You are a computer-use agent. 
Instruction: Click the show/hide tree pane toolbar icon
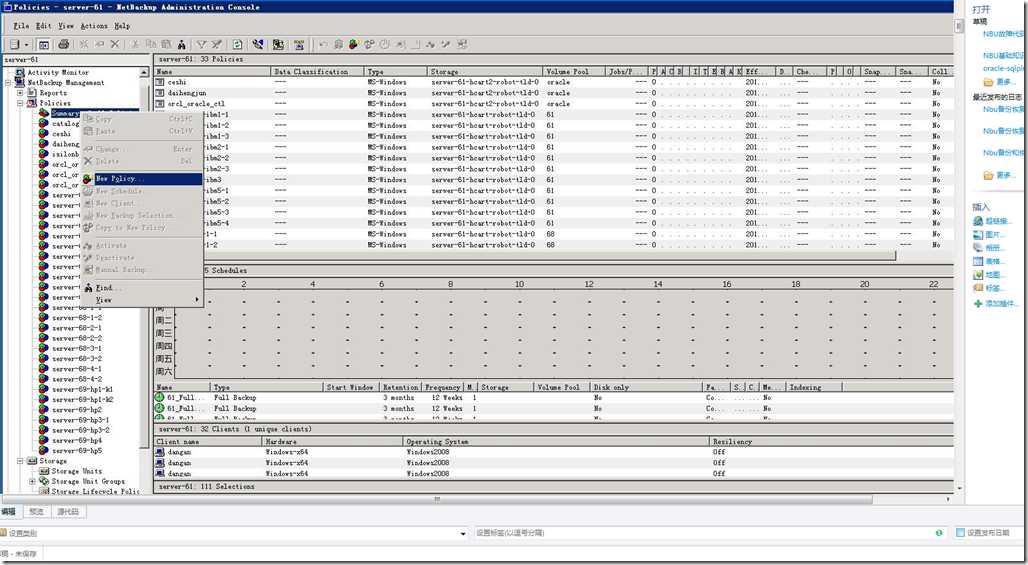(44, 45)
